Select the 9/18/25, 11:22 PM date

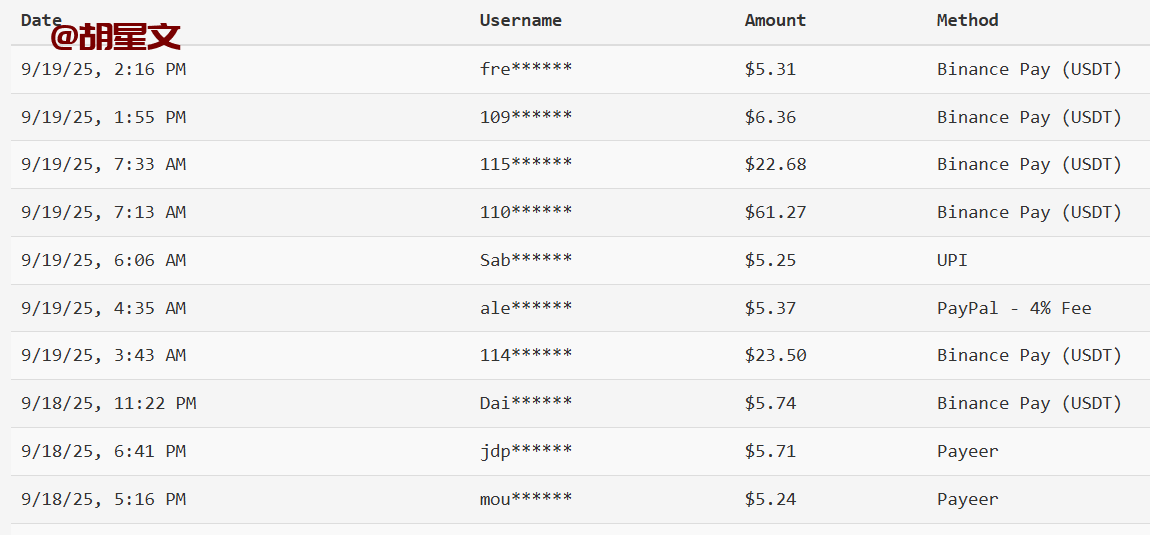point(108,403)
